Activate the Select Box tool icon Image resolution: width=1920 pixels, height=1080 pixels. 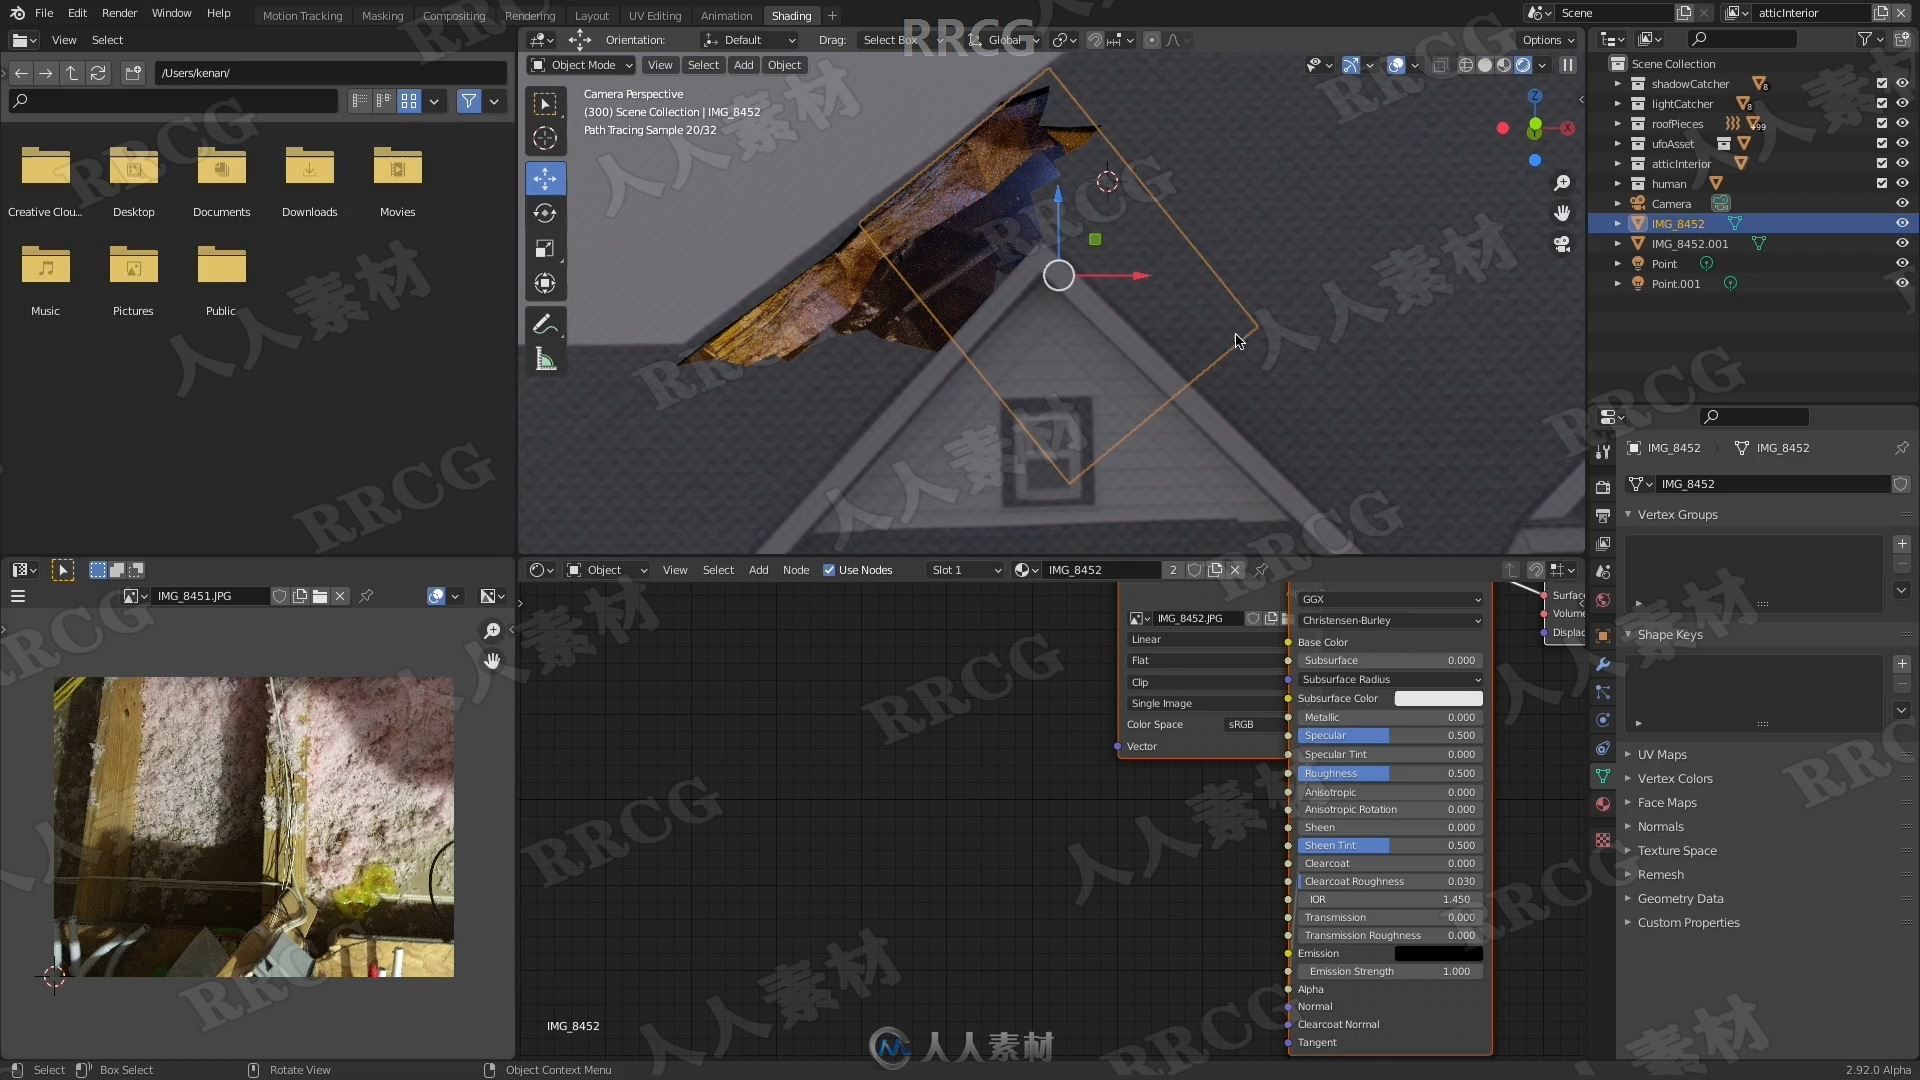point(545,104)
